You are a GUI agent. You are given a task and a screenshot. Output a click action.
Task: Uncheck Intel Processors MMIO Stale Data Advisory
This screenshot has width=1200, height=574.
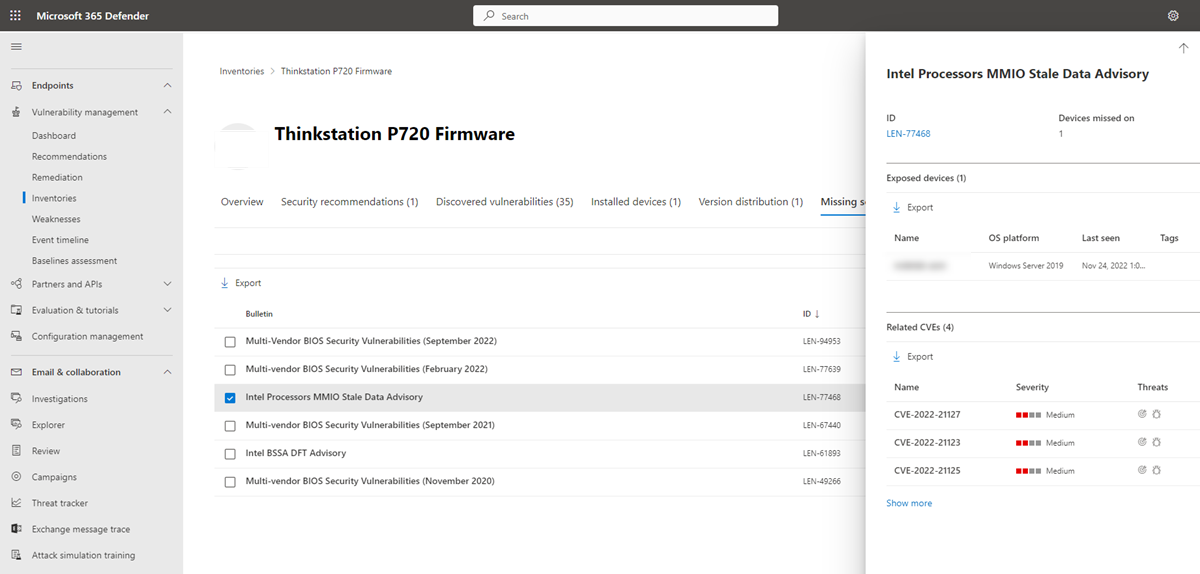click(230, 397)
